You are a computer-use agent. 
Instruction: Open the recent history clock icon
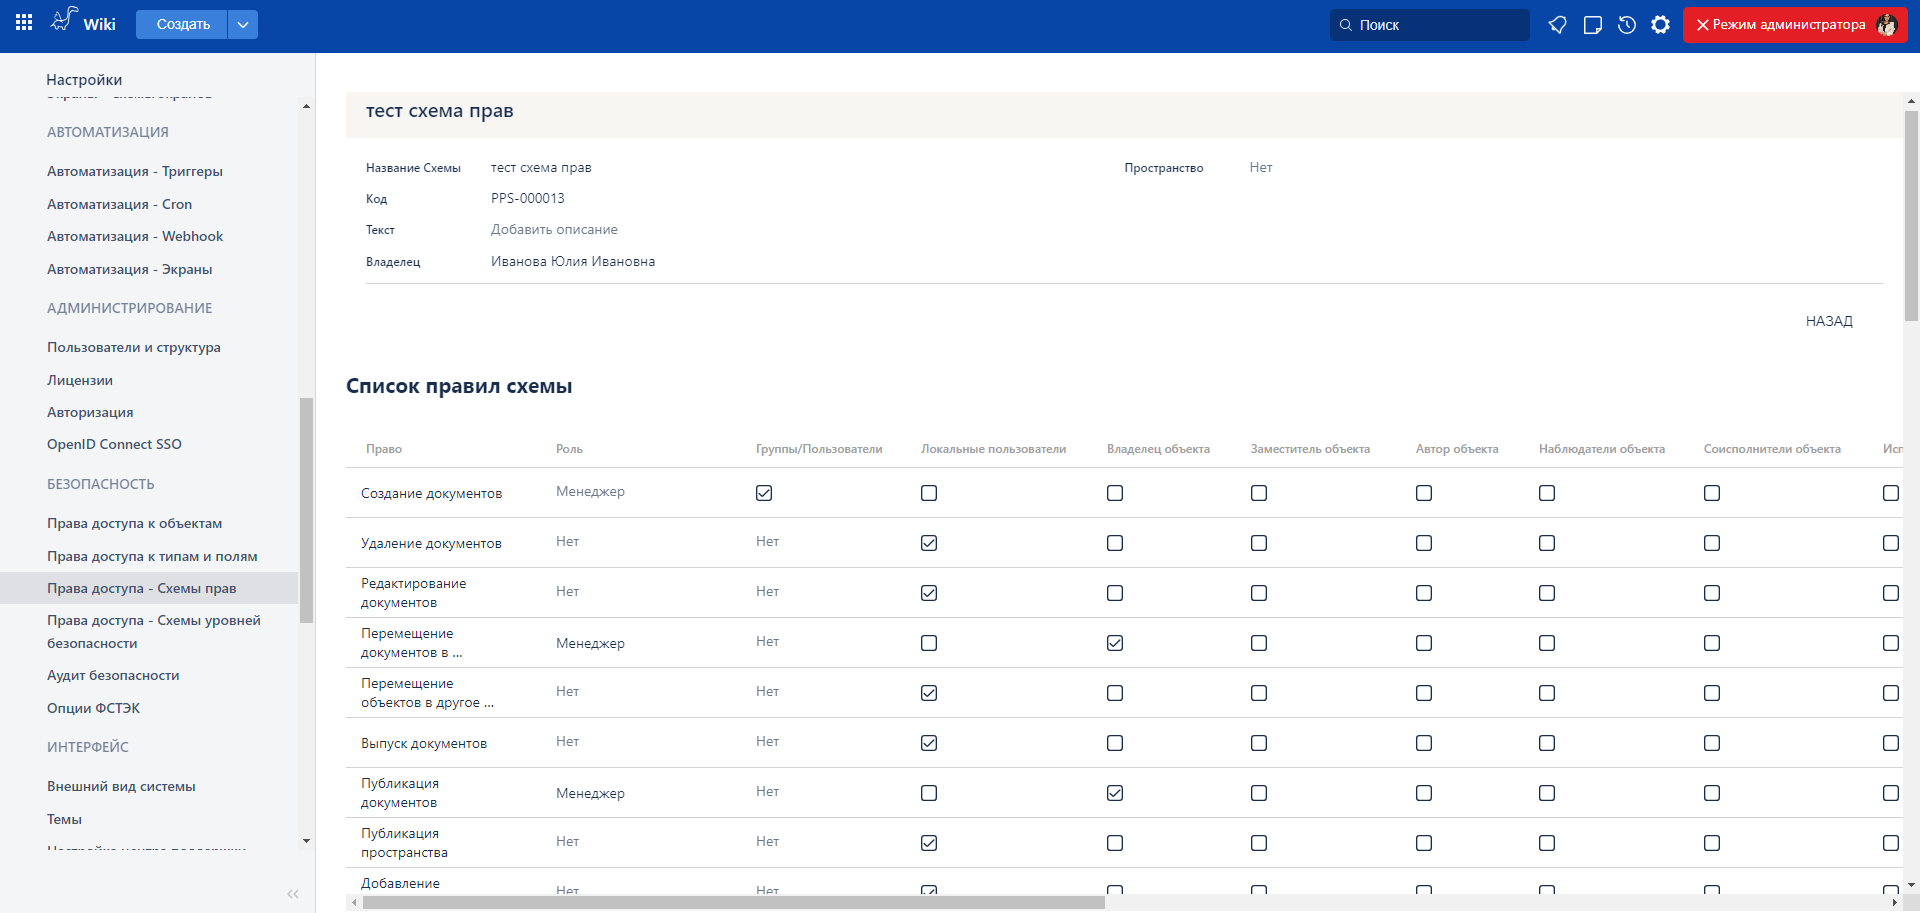click(x=1627, y=25)
